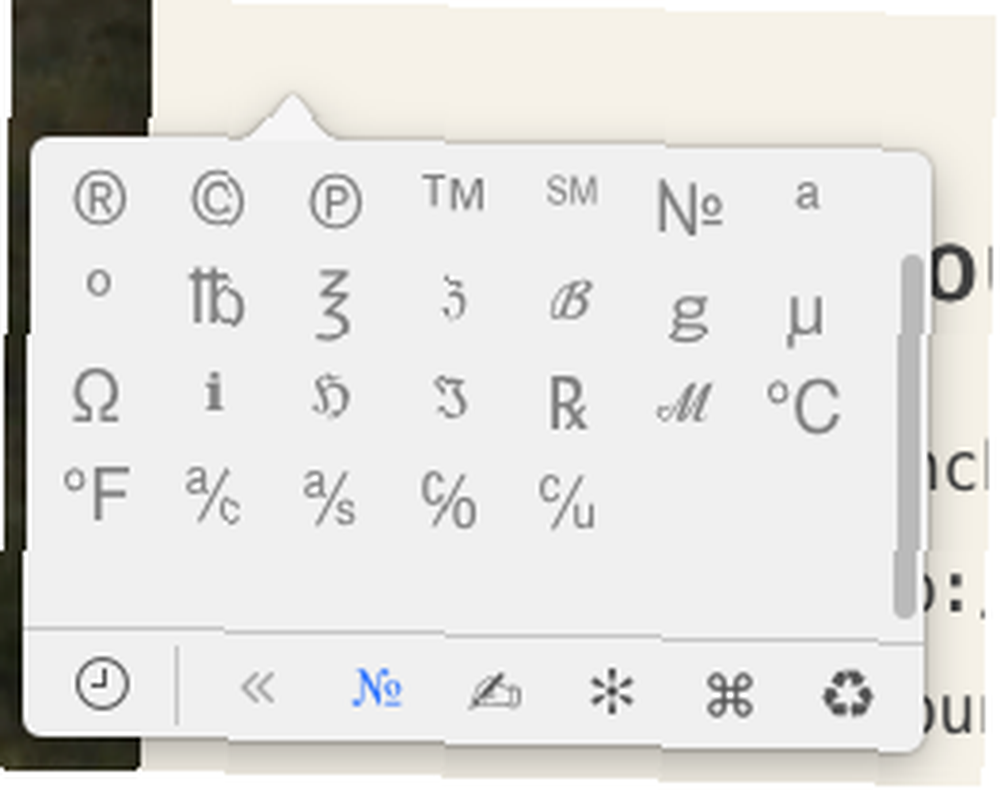Insert the sound recording copyright ℗ symbol
1000x790 pixels.
pyautogui.click(x=336, y=201)
